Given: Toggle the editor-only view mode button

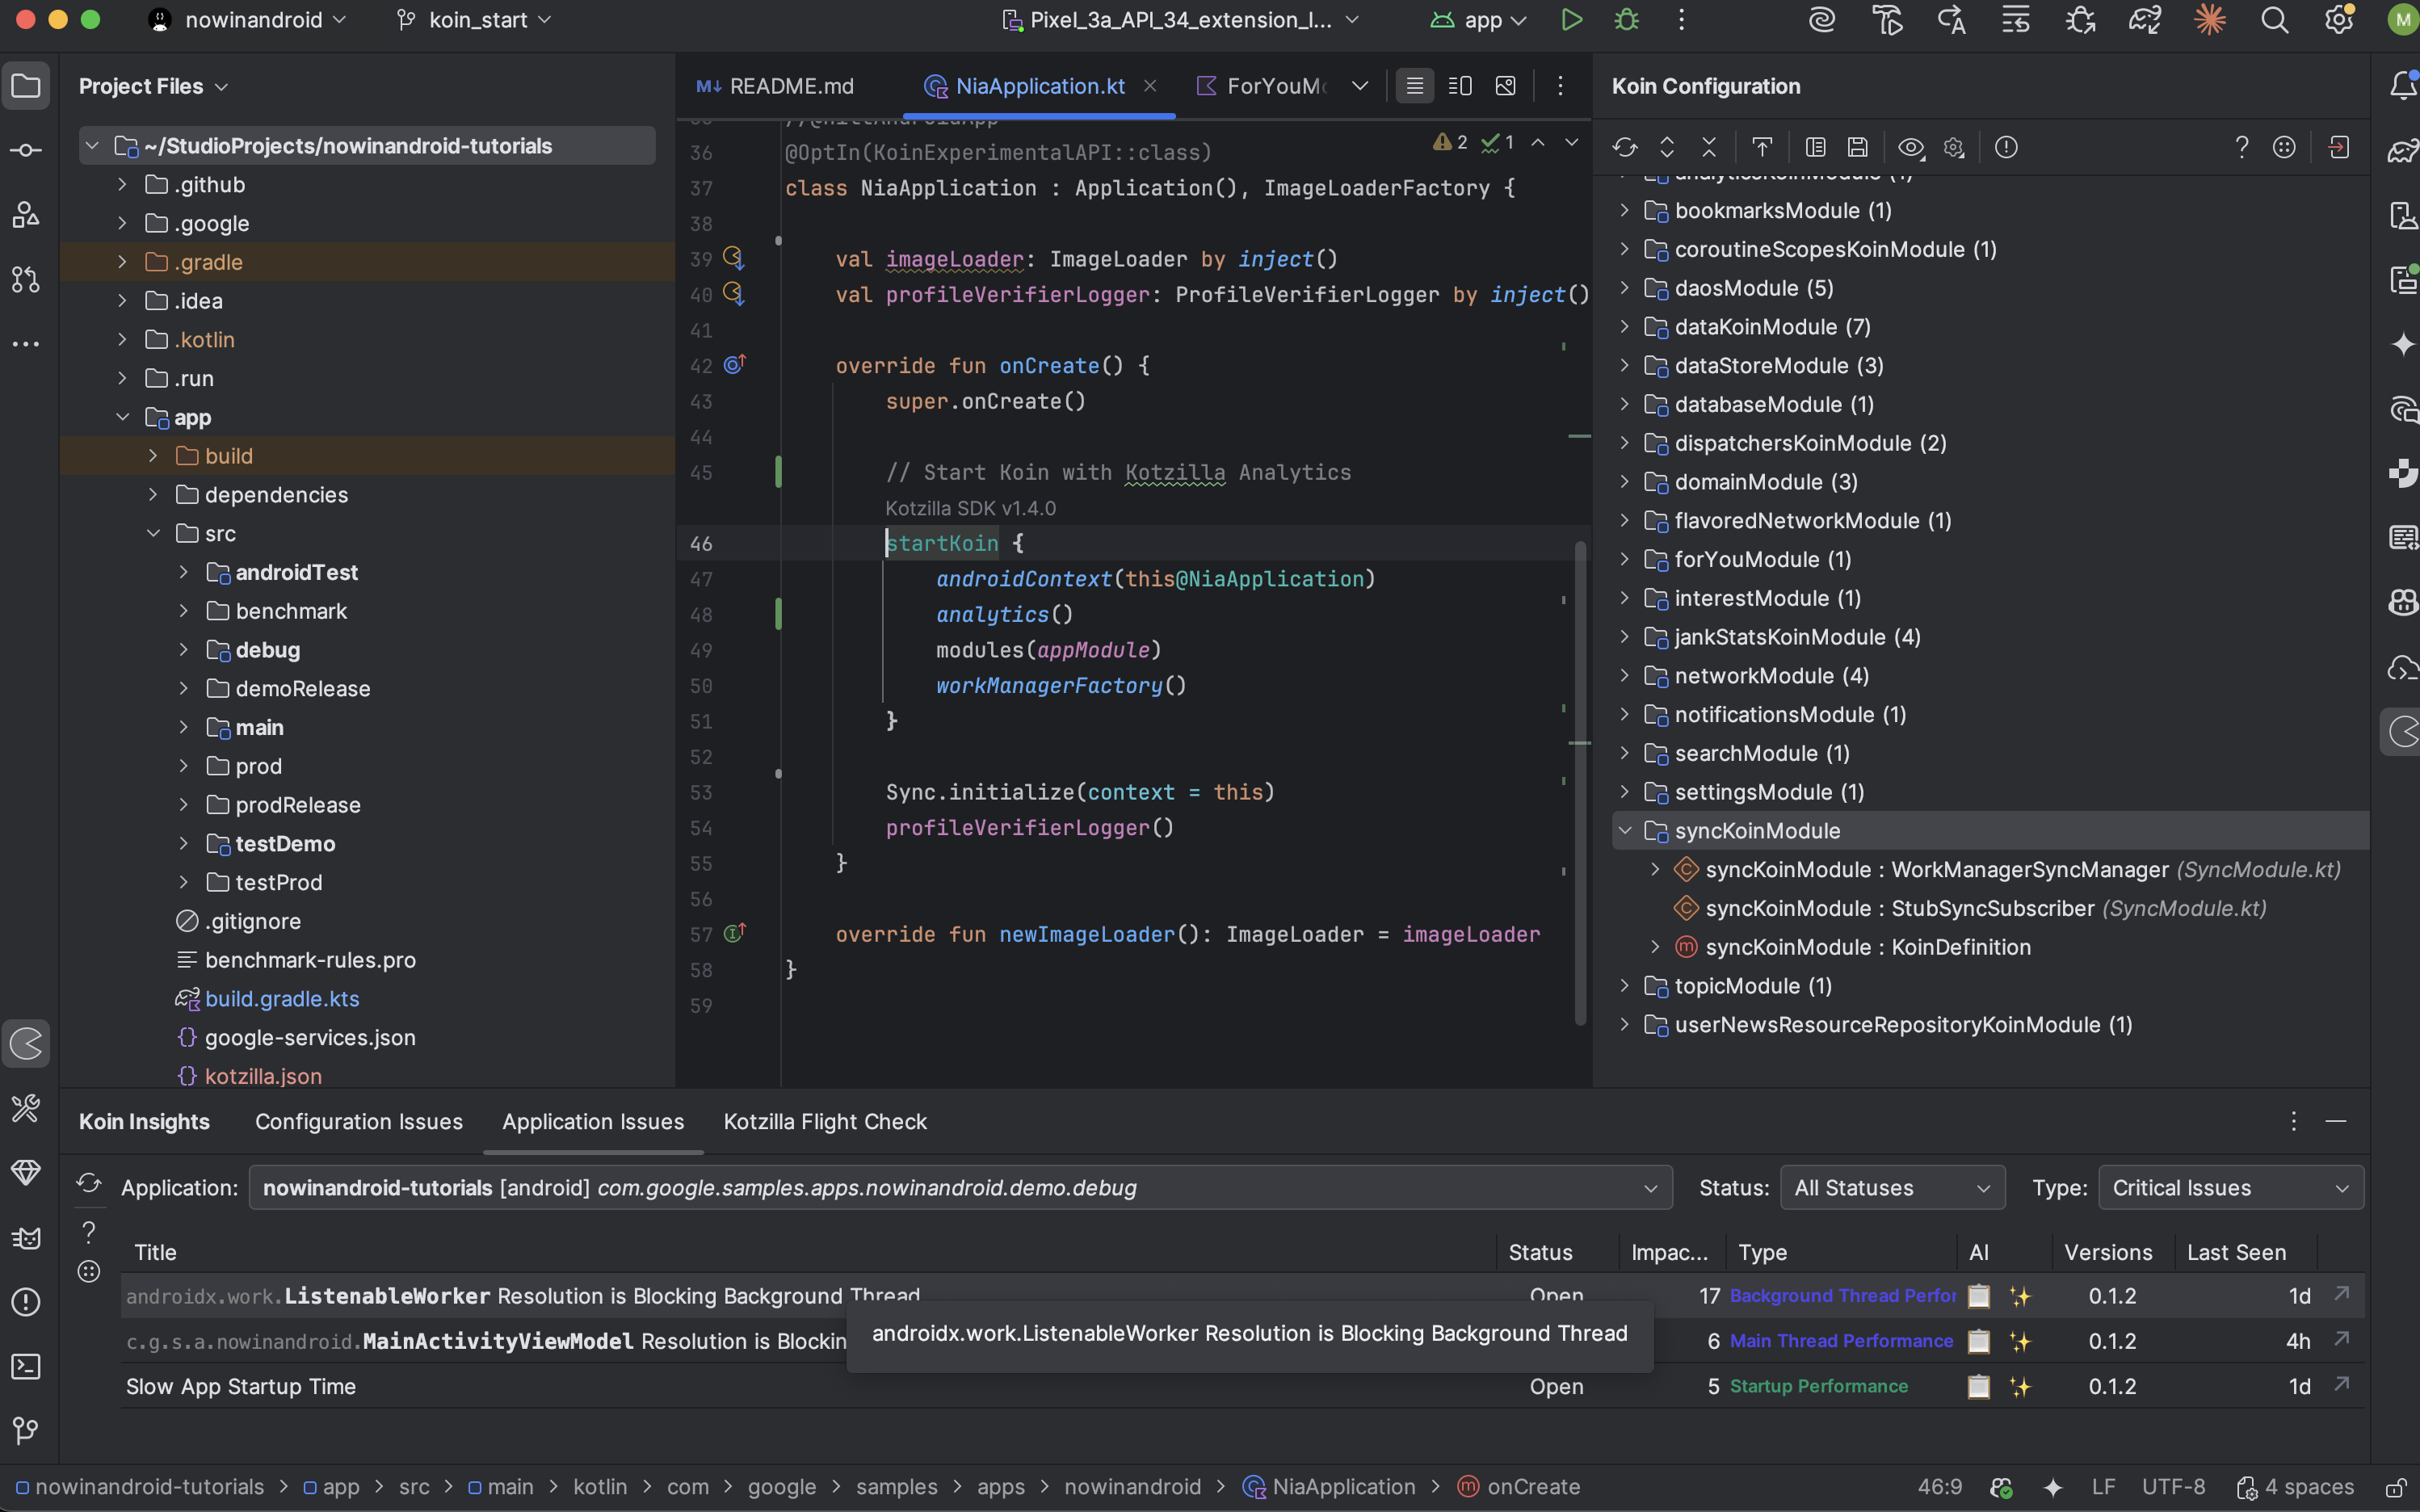Looking at the screenshot, I should pyautogui.click(x=1414, y=86).
